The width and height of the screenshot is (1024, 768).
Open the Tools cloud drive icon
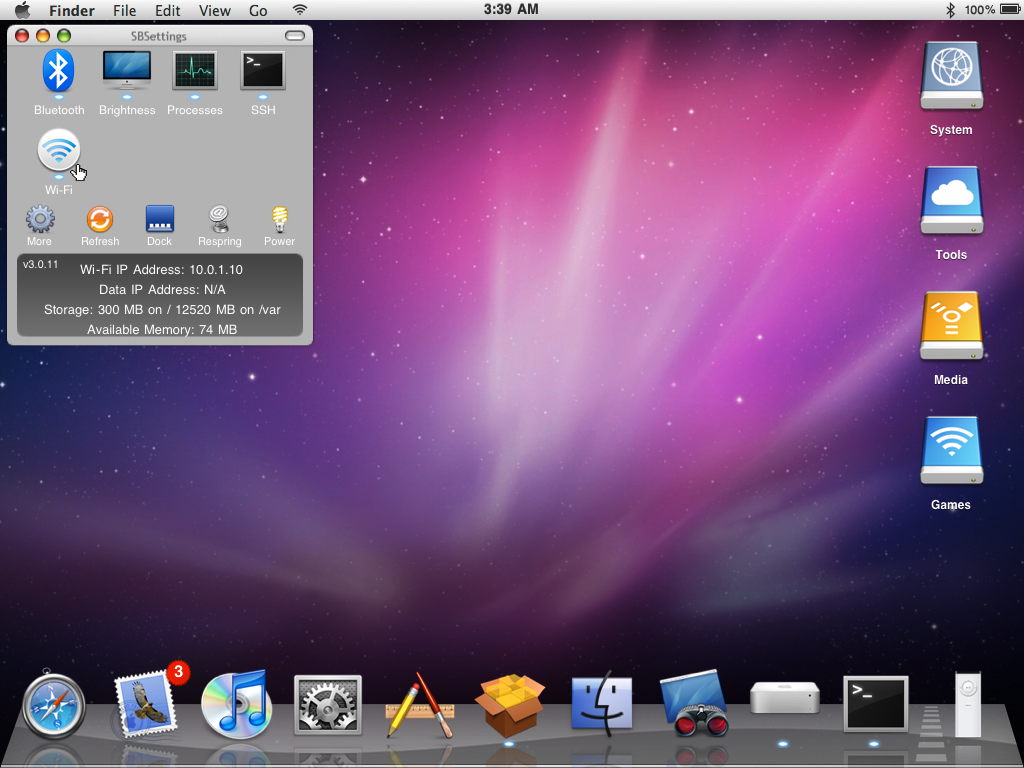(952, 200)
